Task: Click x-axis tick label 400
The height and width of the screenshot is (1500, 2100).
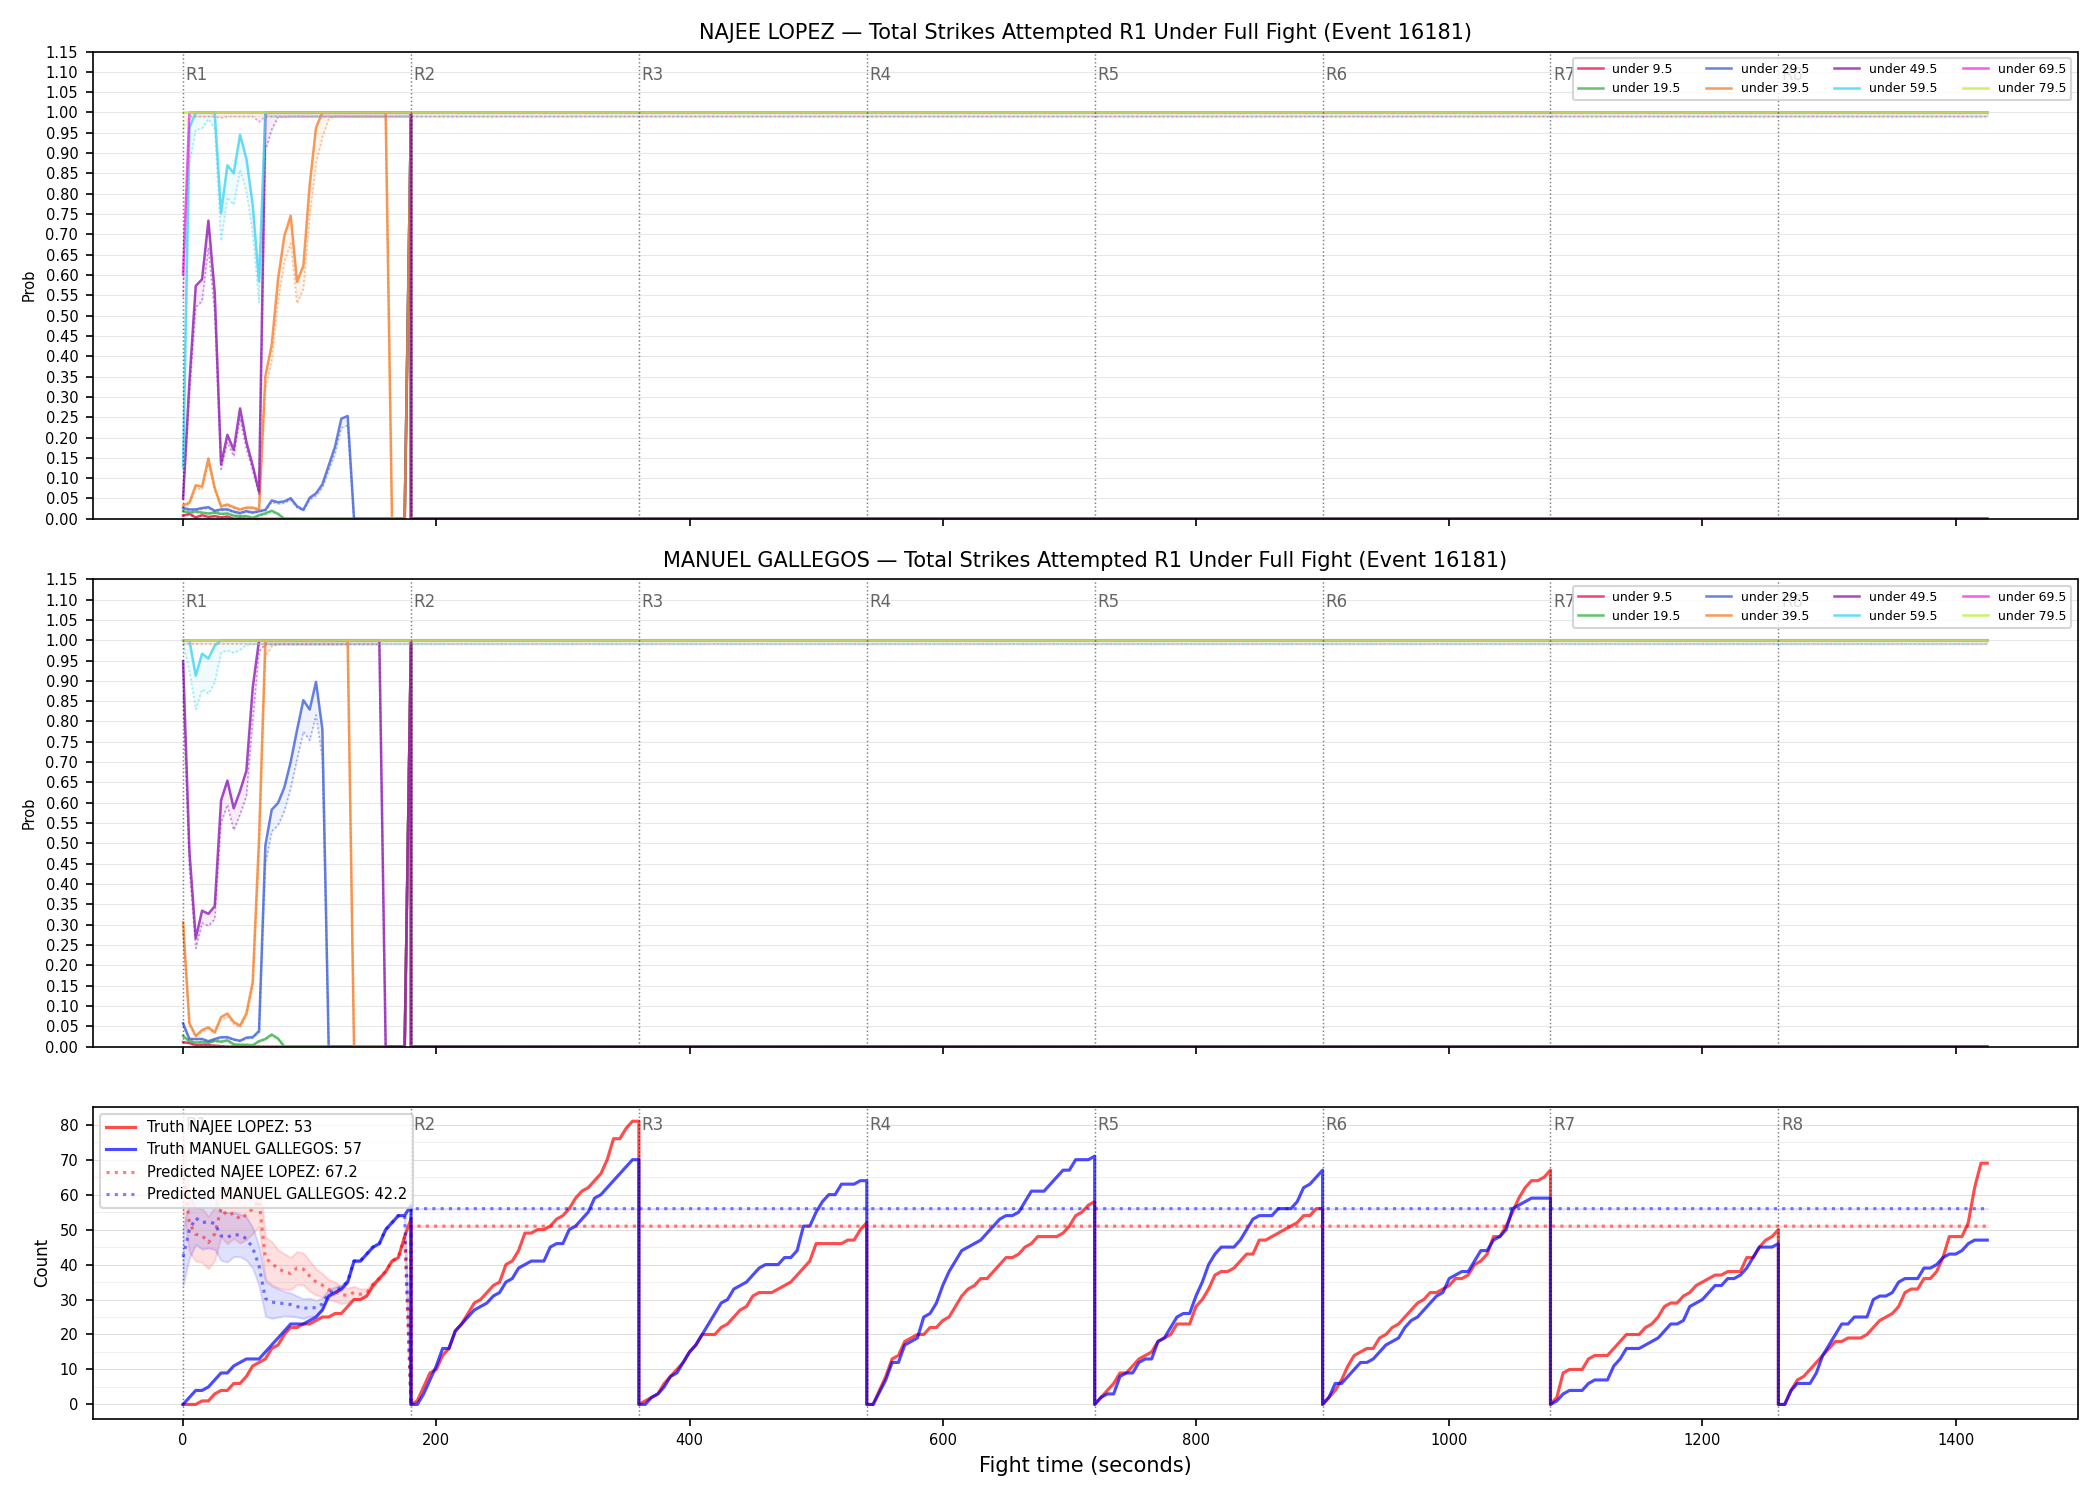Action: (x=689, y=1440)
